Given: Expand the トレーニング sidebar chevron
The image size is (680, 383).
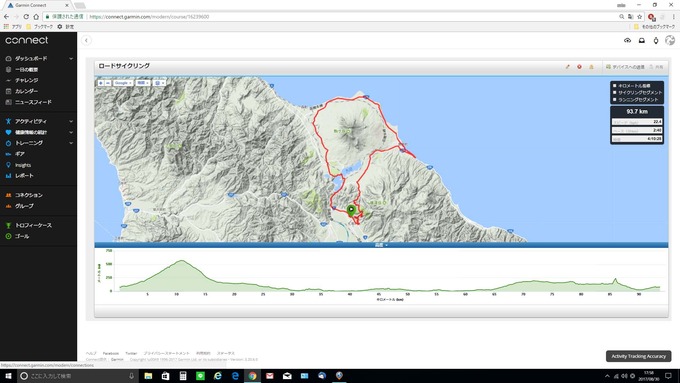Looking at the screenshot, I should click(x=71, y=143).
